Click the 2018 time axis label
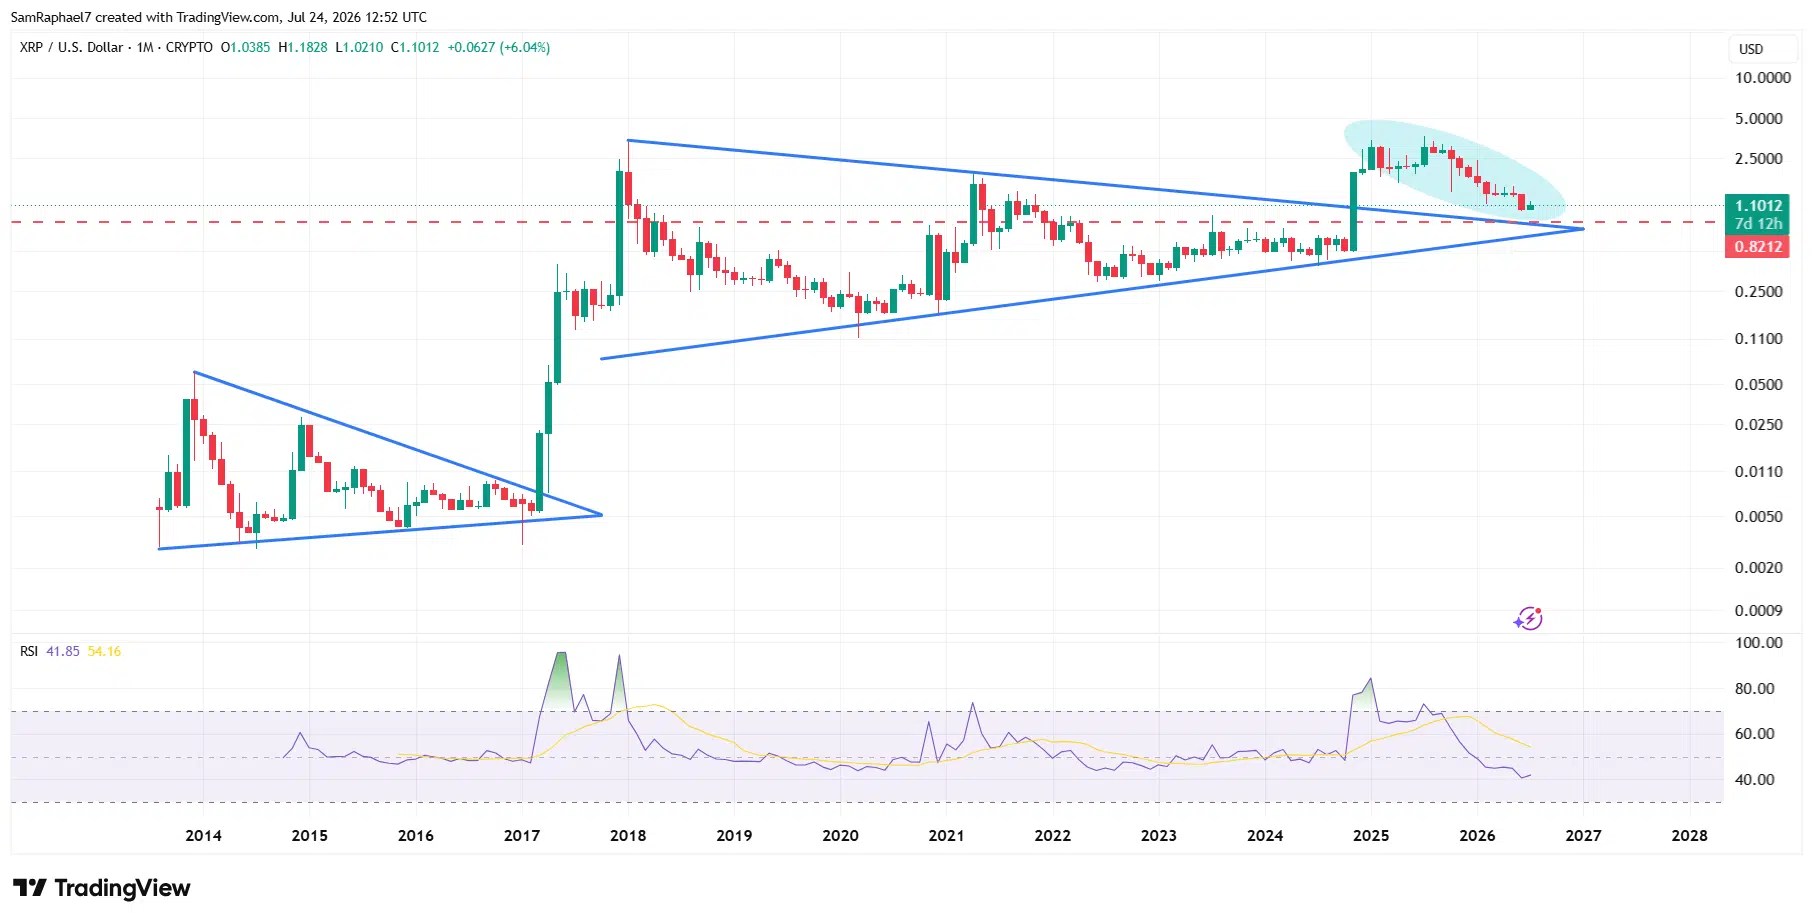Image resolution: width=1813 pixels, height=922 pixels. [x=628, y=836]
